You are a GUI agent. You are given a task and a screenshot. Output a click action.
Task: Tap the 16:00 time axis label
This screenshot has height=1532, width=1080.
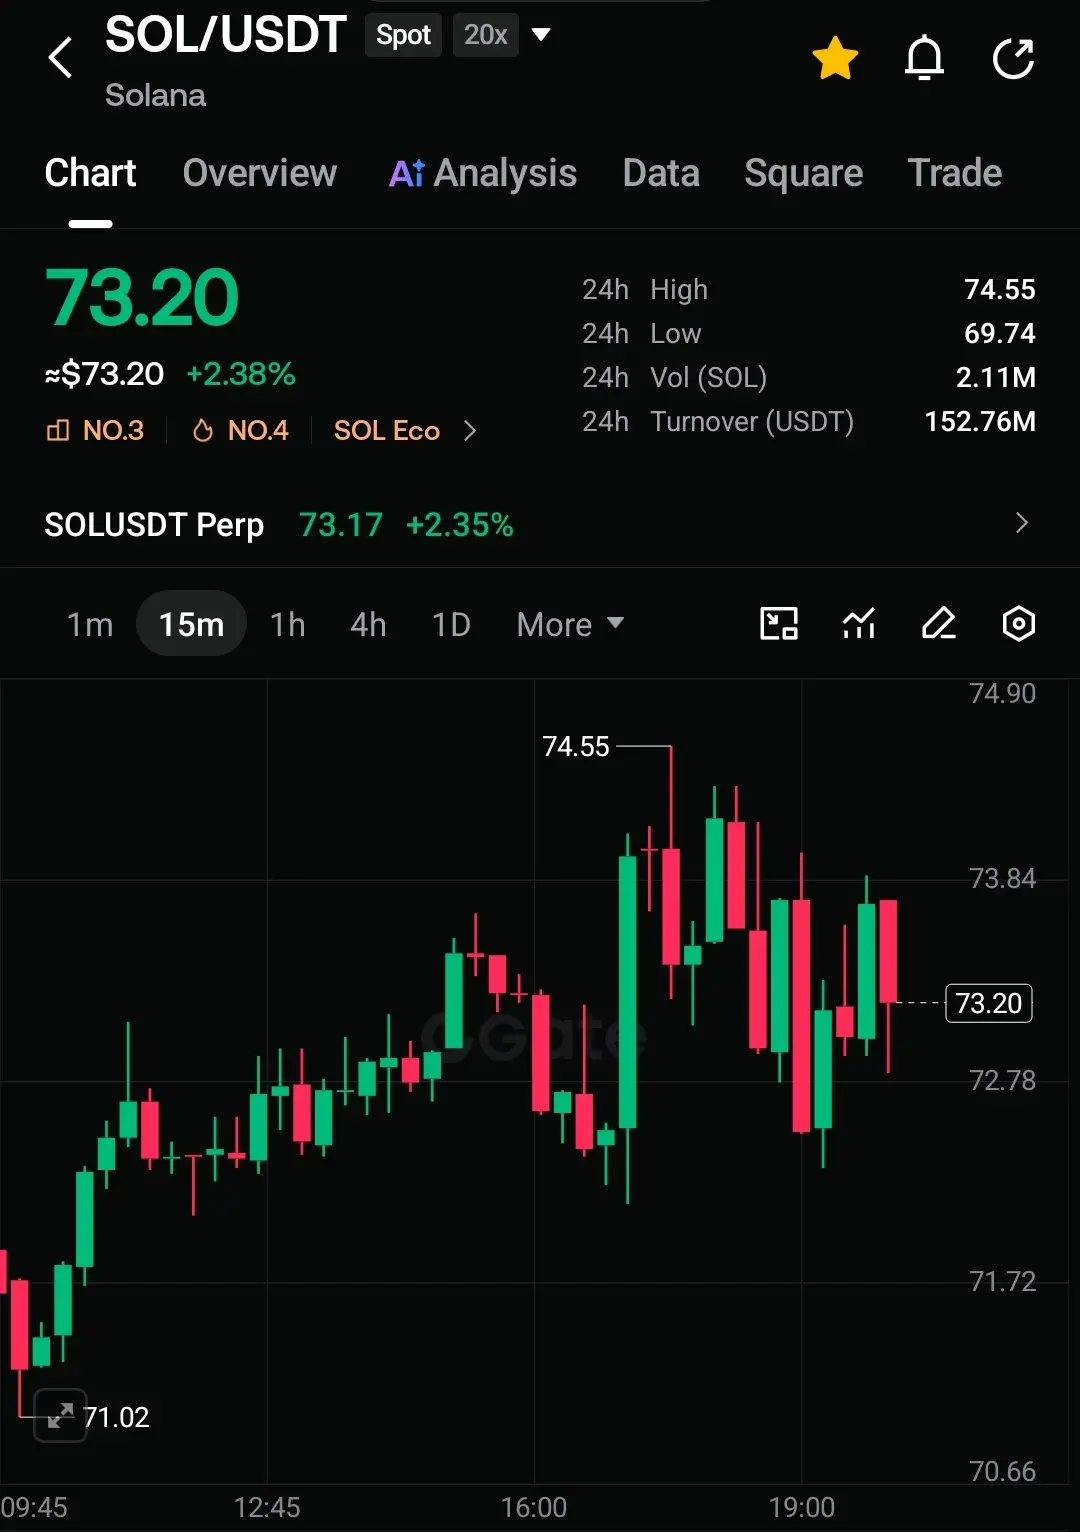click(534, 1507)
